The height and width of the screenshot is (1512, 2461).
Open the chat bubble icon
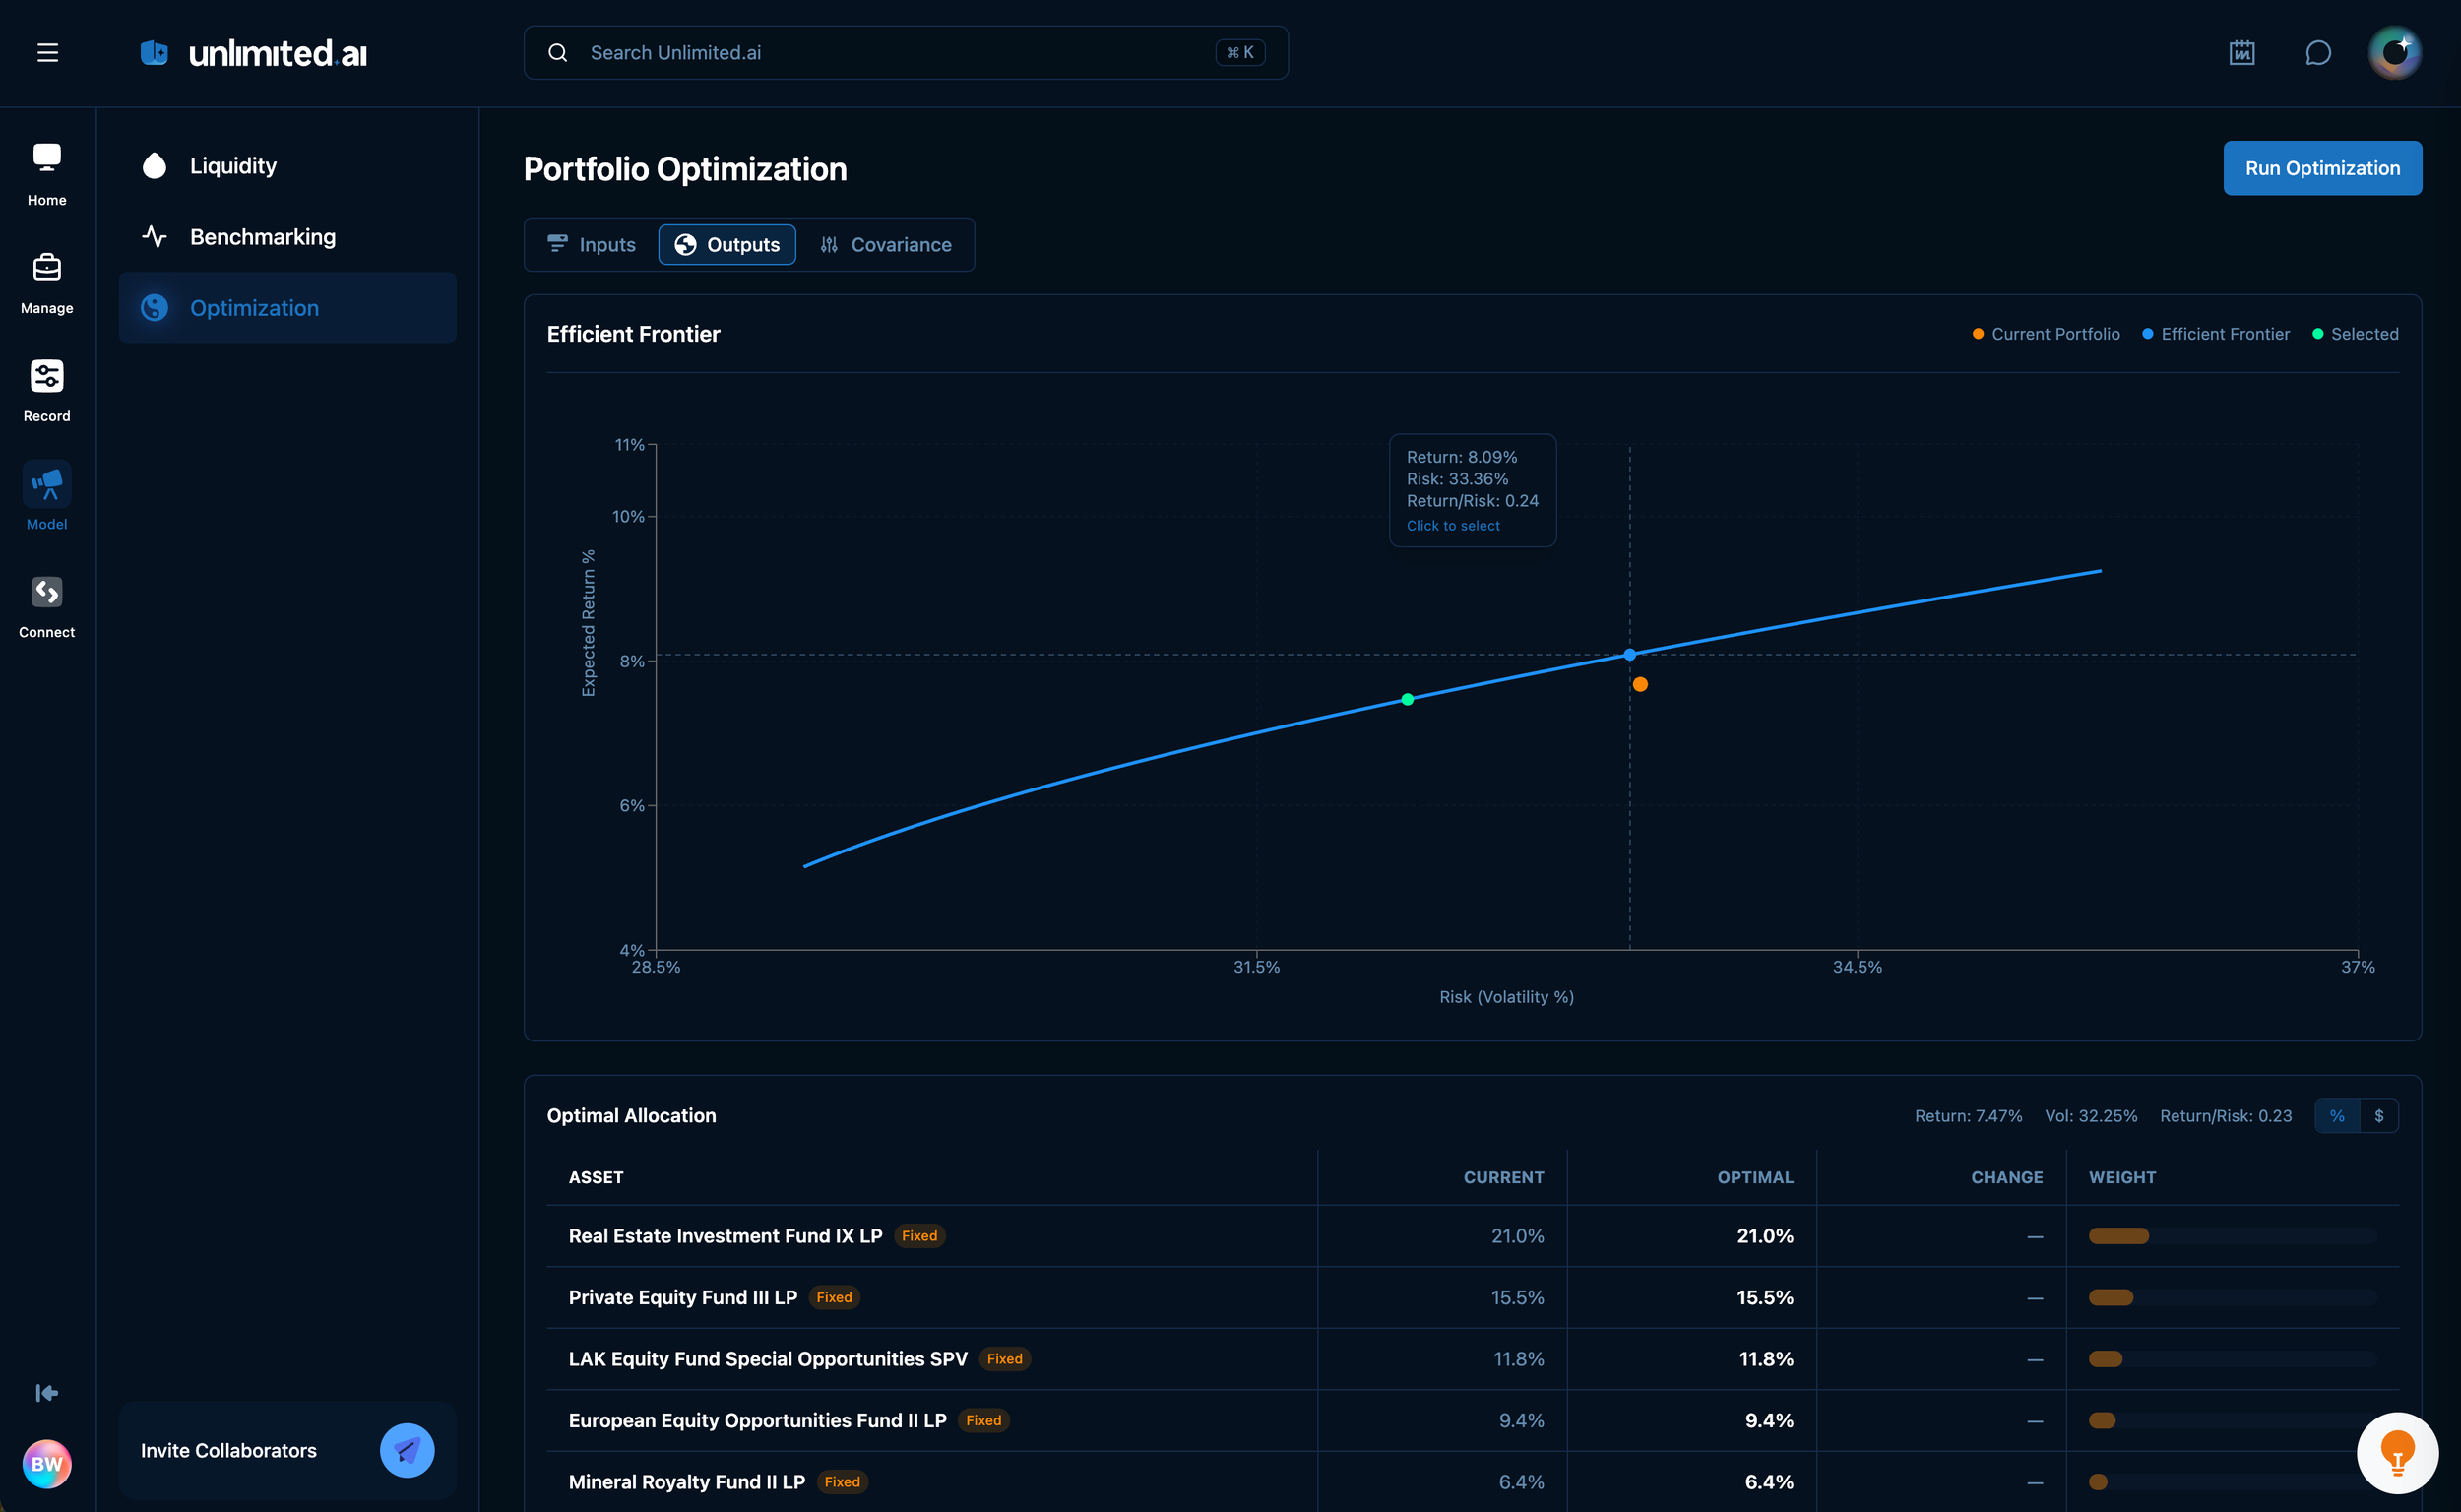pos(2317,52)
